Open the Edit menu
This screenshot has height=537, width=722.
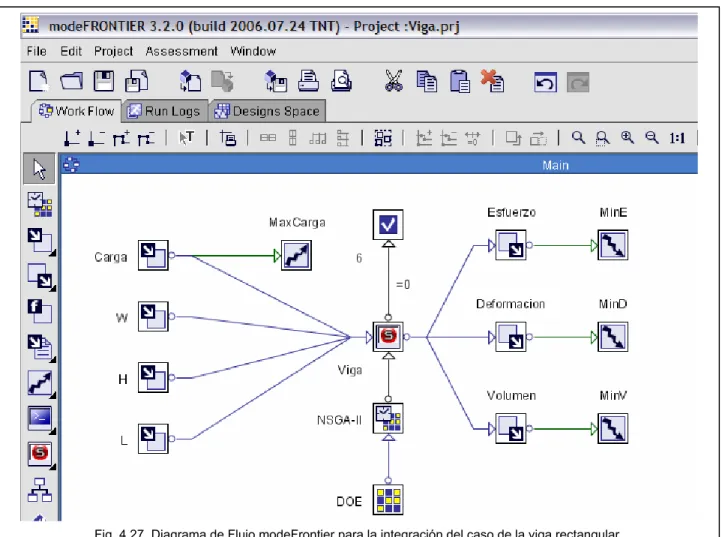coord(71,51)
